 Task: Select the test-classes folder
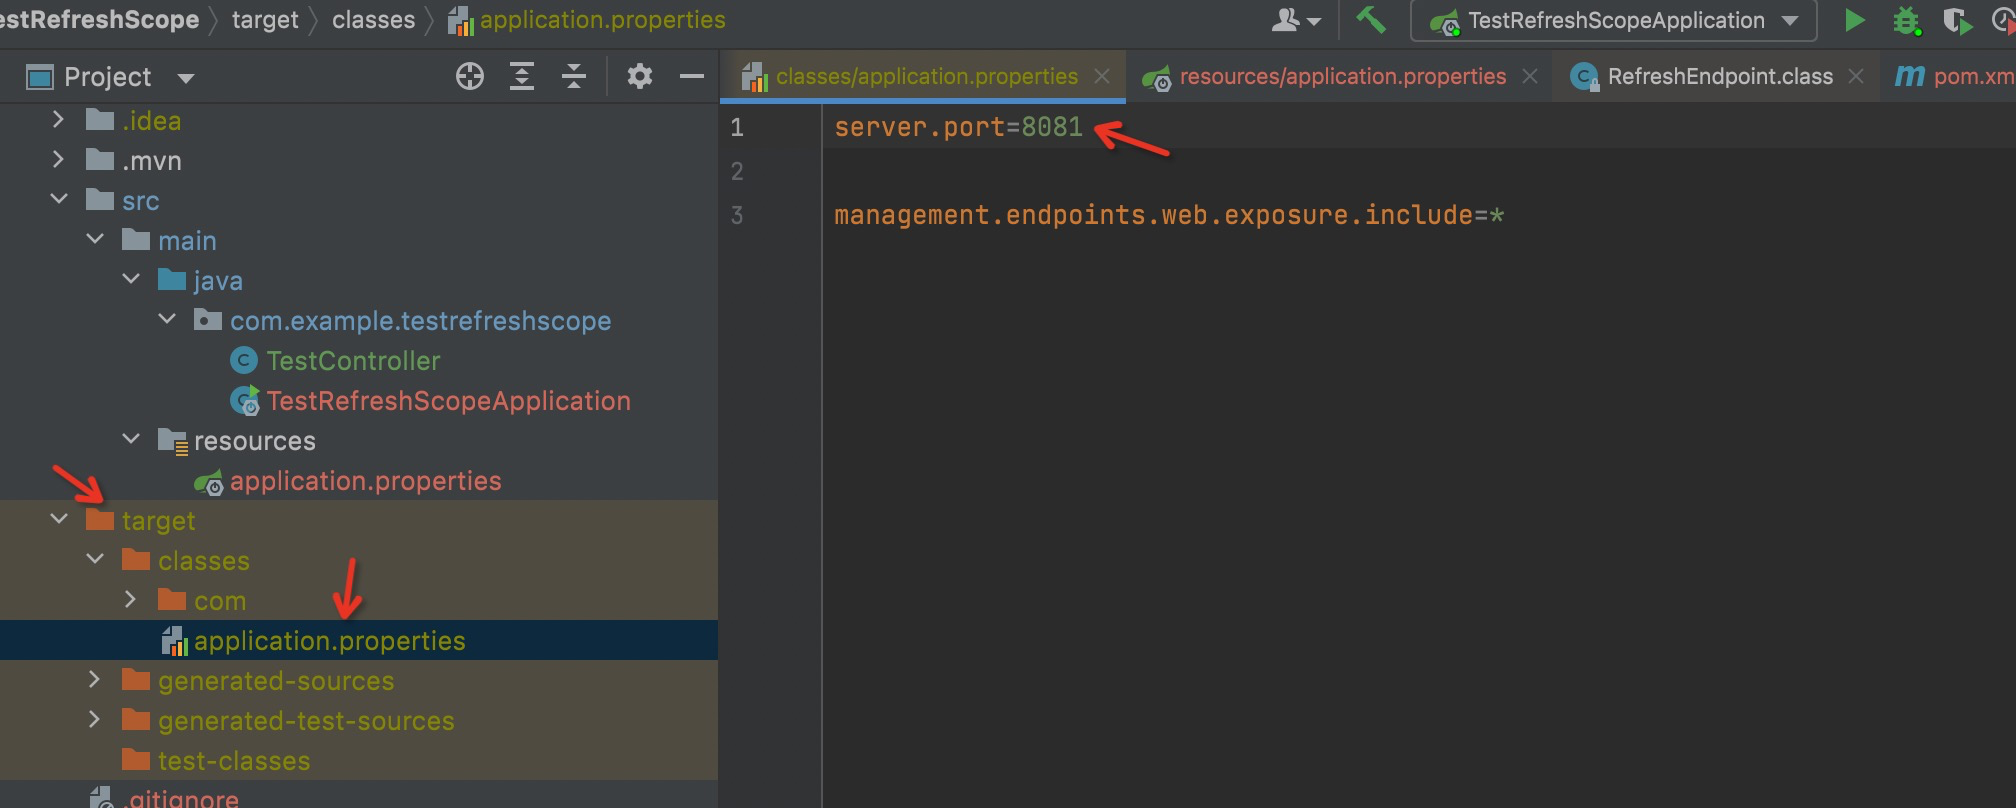pos(234,761)
